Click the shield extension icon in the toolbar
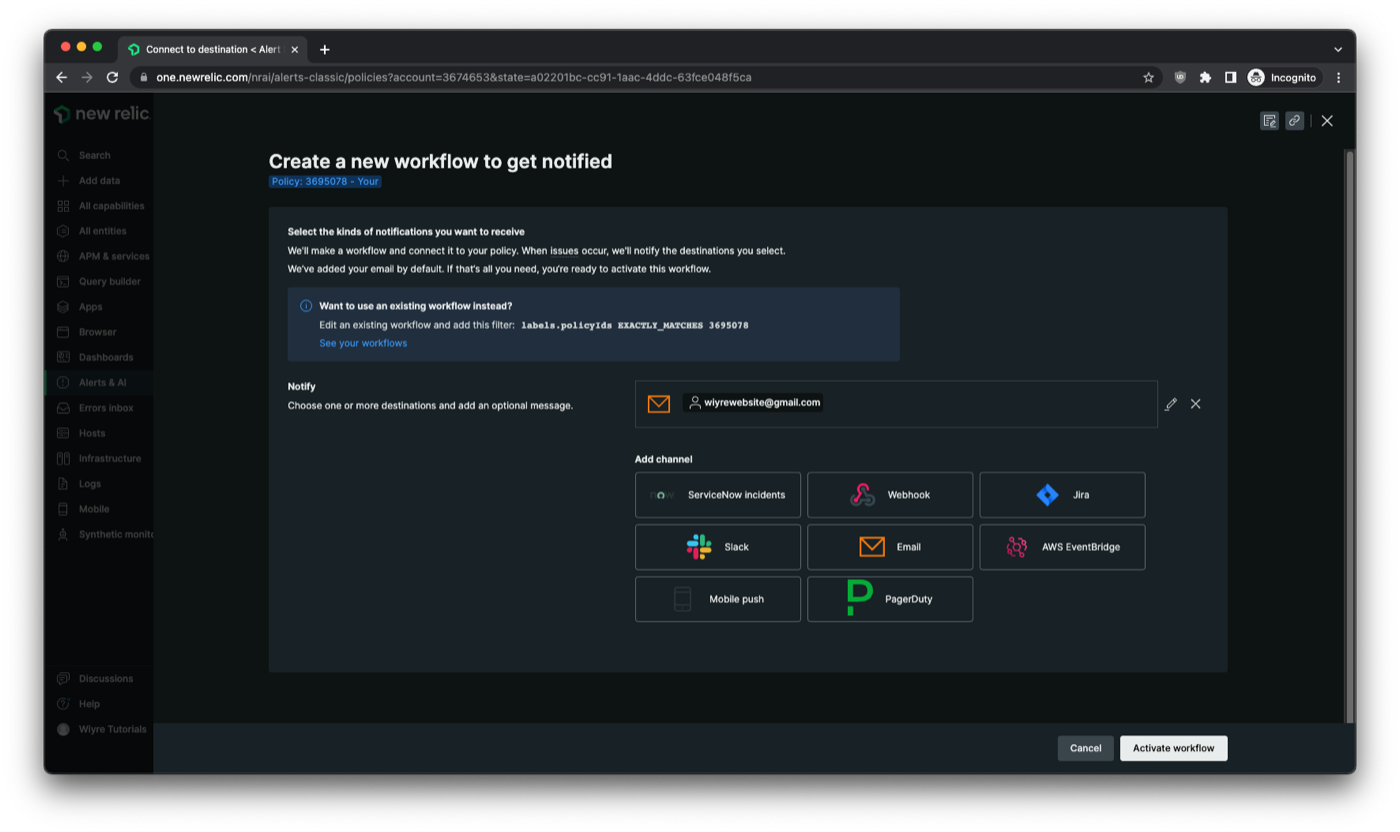 pyautogui.click(x=1180, y=77)
